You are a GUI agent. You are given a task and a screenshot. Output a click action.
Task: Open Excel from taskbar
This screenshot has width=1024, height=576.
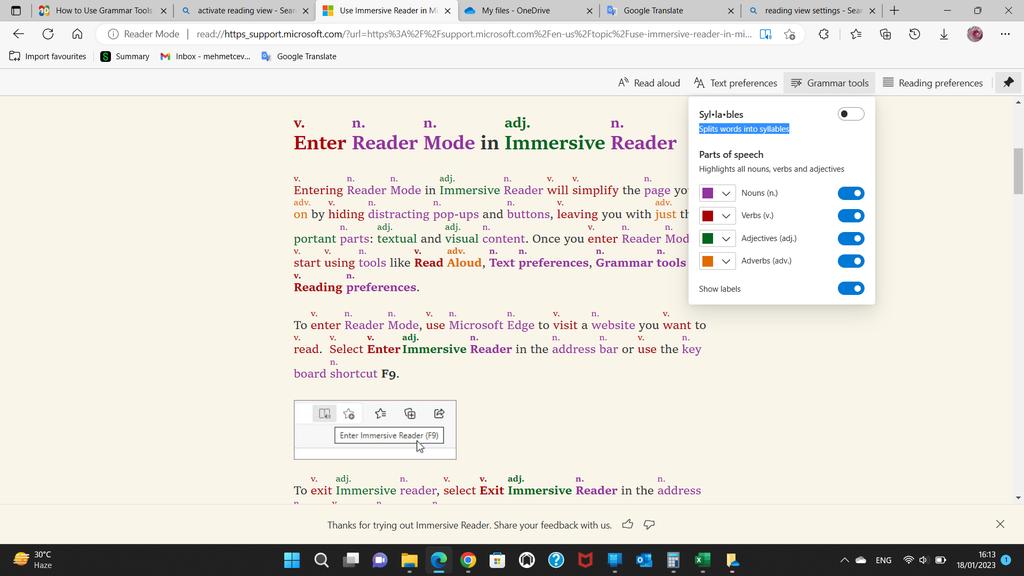click(703, 560)
